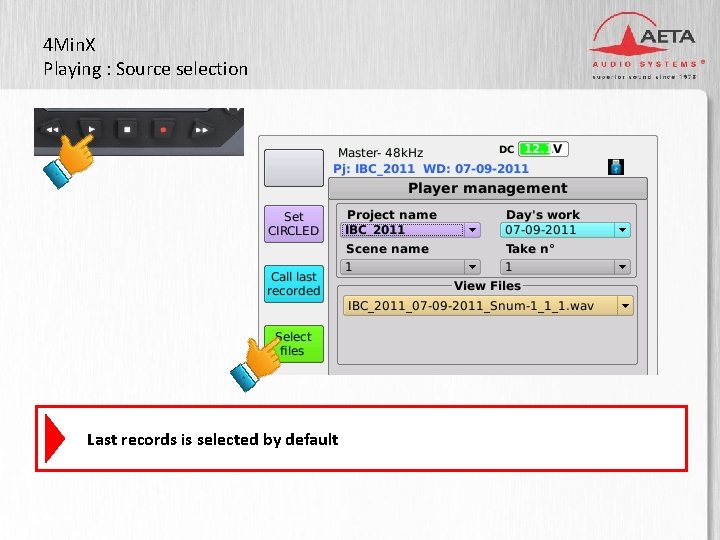Click the WD: 07-09-2011 status text
Viewport: 720px width, 540px height.
click(x=476, y=169)
